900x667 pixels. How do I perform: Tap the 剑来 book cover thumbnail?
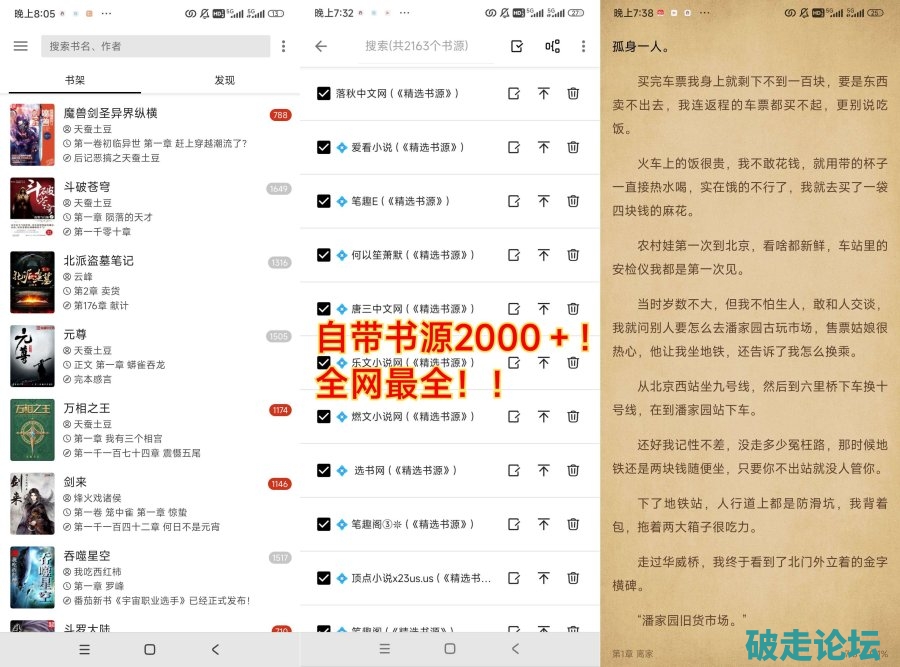coord(32,503)
